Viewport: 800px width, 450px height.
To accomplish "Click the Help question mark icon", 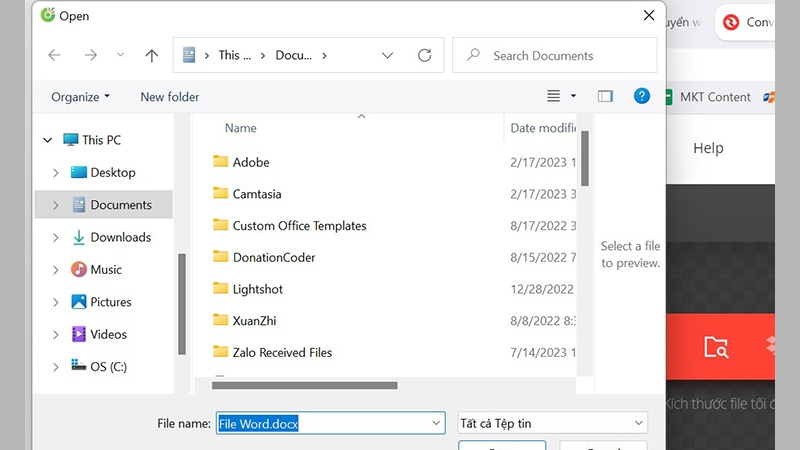I will point(642,96).
